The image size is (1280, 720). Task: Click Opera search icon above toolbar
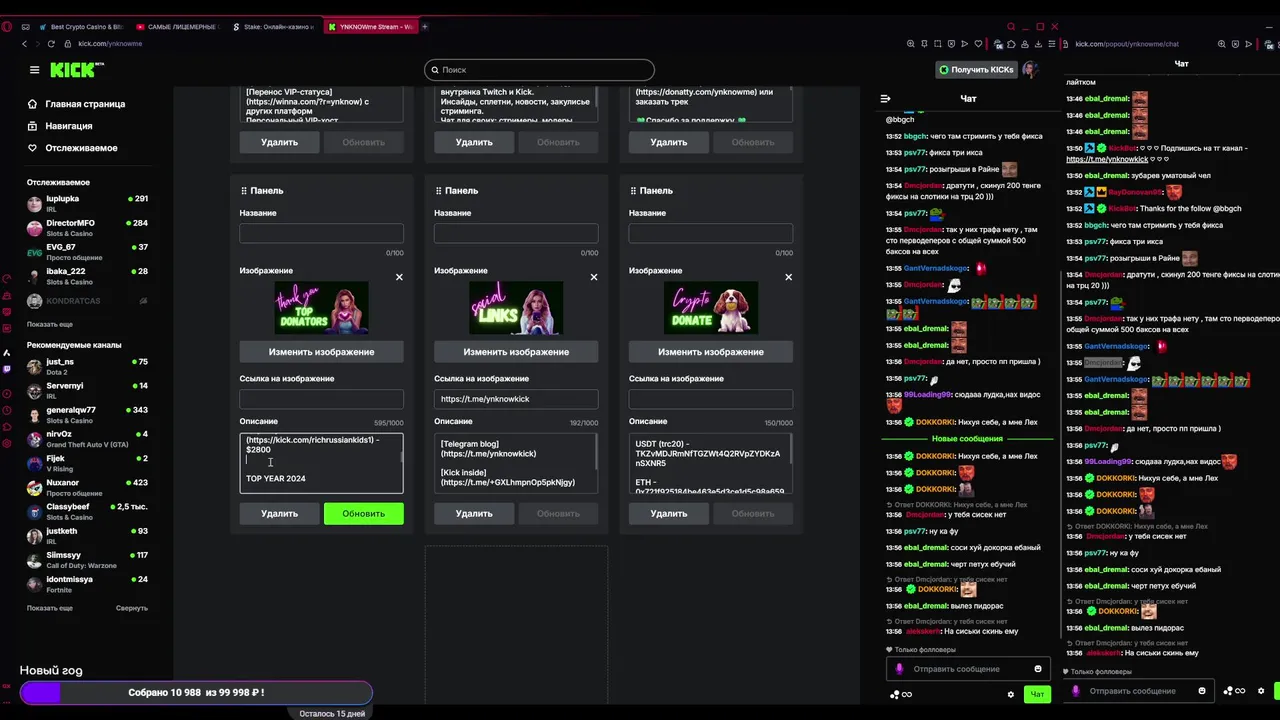pos(1011,27)
